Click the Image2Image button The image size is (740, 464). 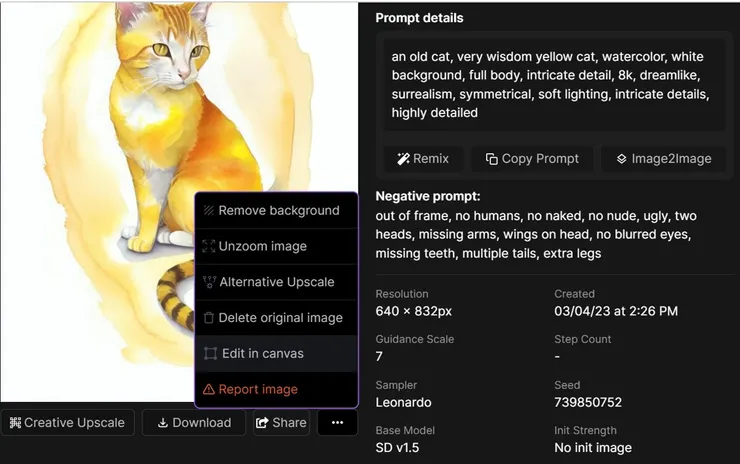click(662, 159)
